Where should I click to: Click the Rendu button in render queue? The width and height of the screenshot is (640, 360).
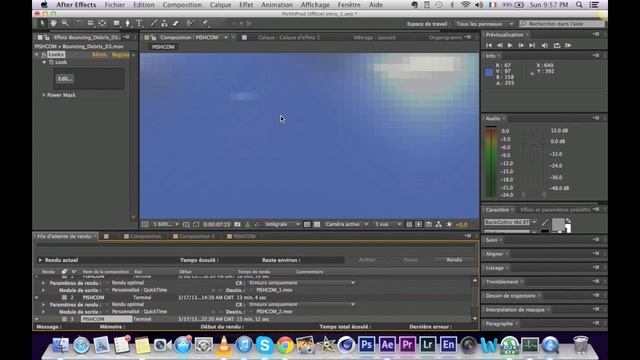(x=454, y=260)
